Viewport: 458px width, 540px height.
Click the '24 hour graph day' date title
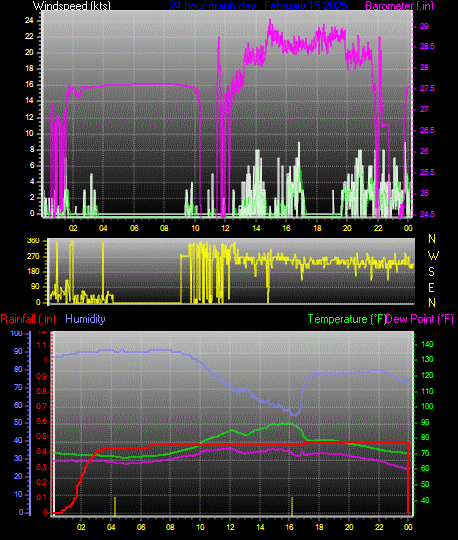click(x=258, y=5)
